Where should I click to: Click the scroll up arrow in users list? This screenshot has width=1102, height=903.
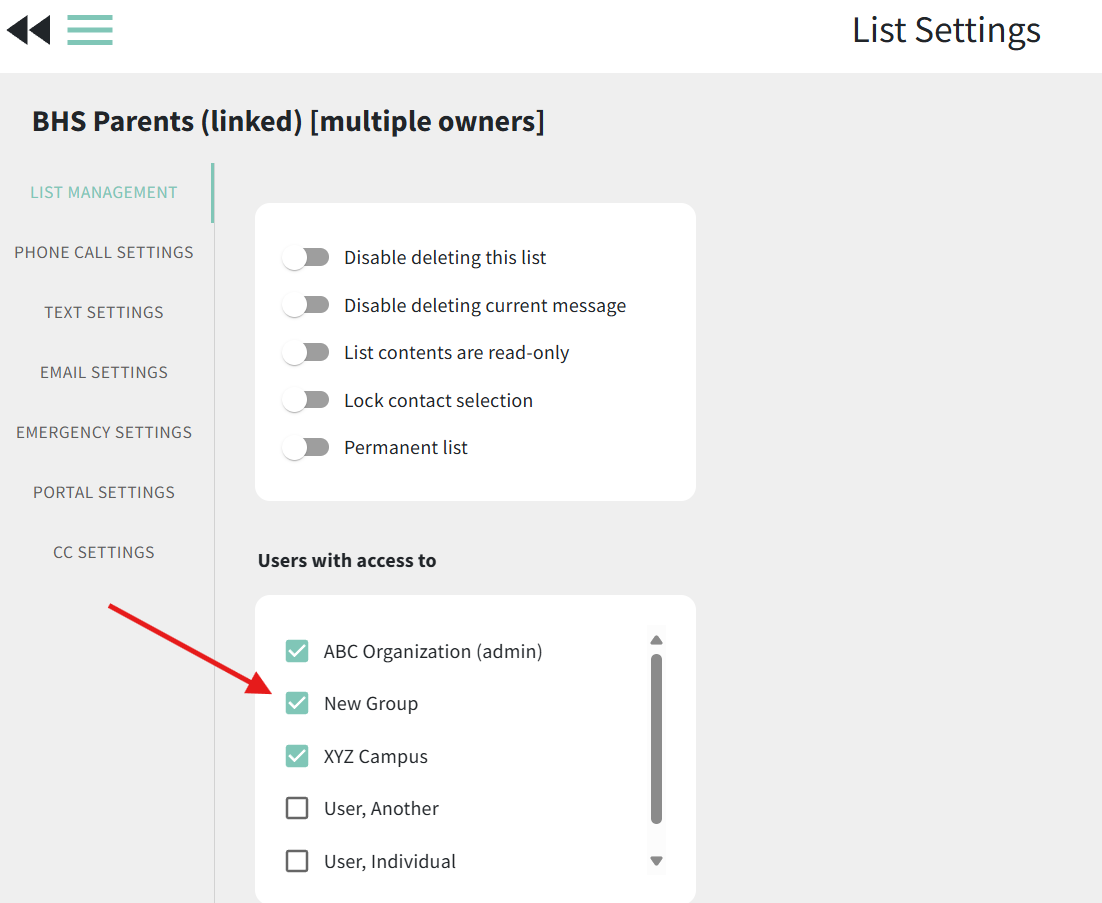656,639
